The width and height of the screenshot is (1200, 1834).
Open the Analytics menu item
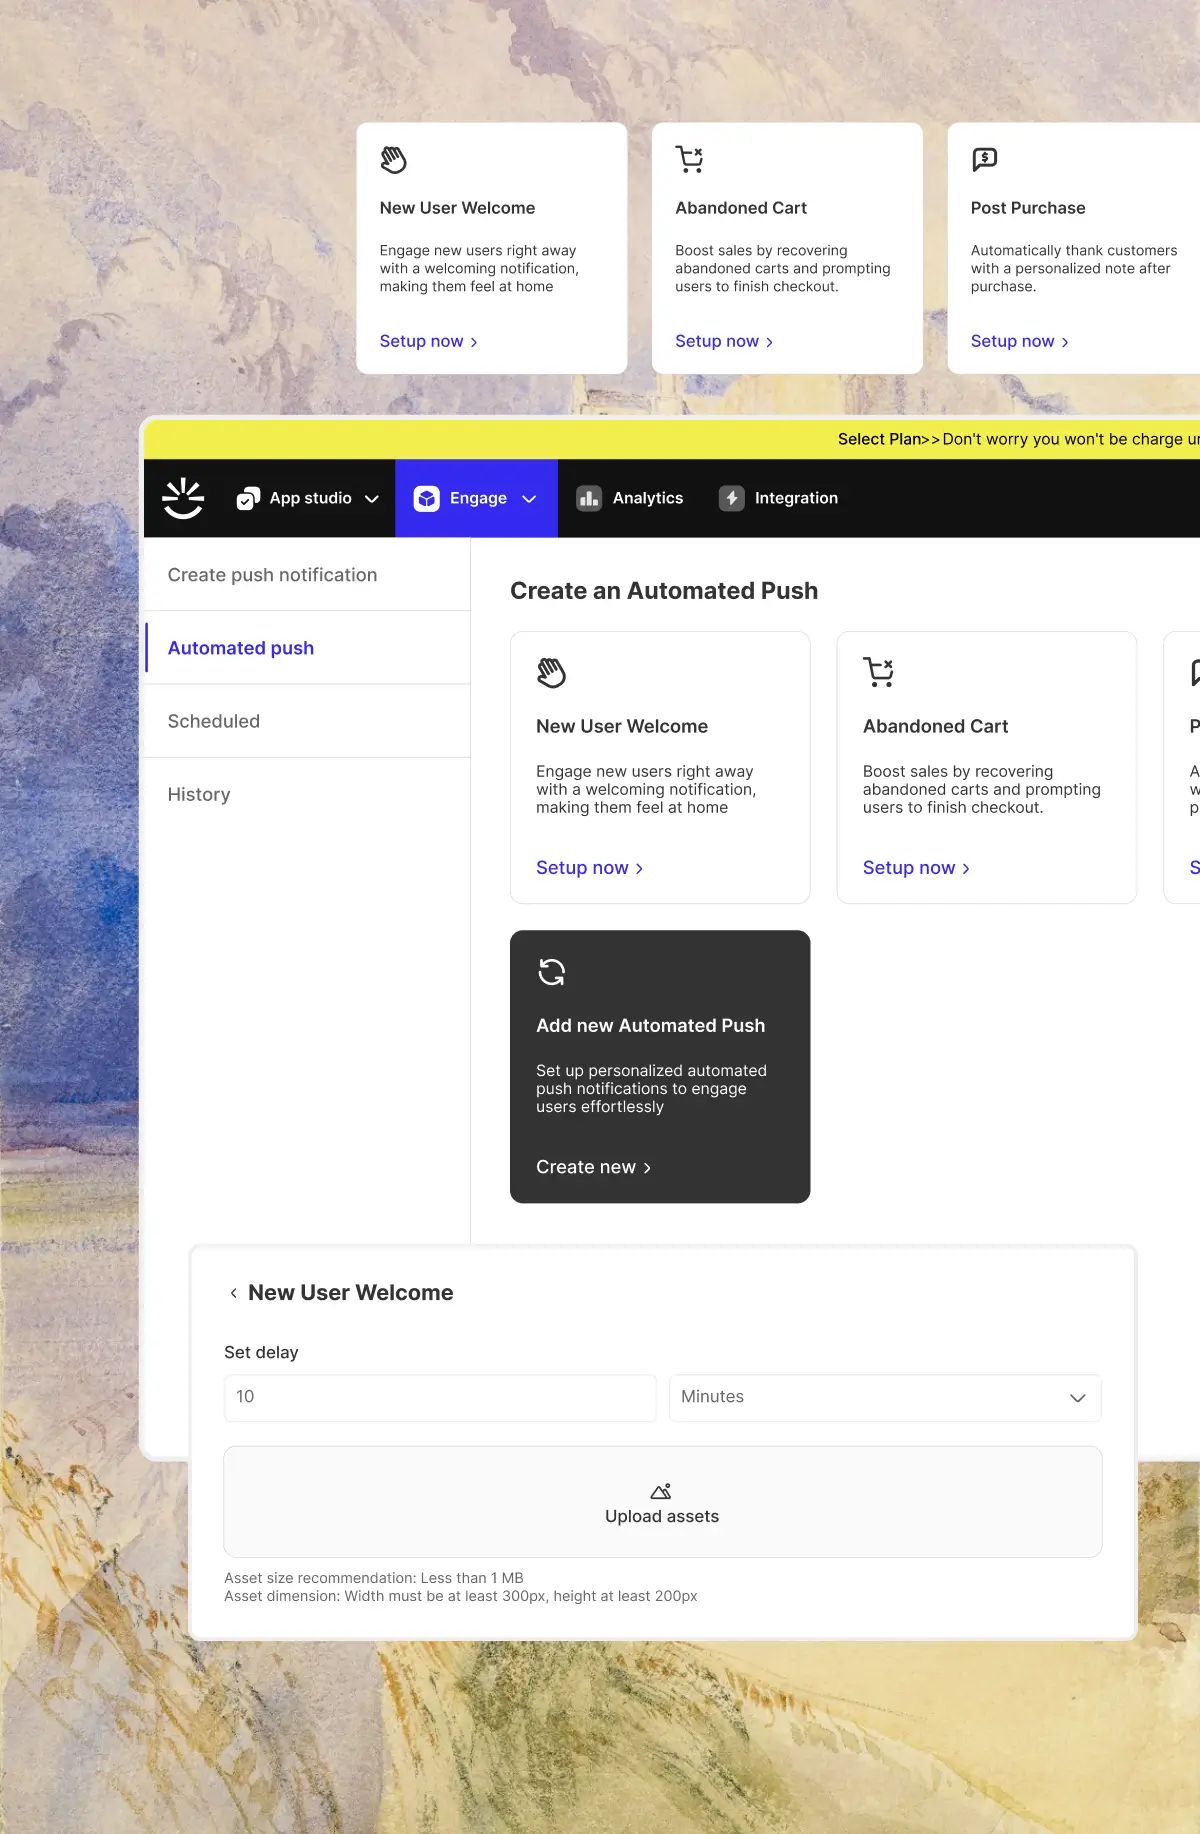pyautogui.click(x=630, y=498)
